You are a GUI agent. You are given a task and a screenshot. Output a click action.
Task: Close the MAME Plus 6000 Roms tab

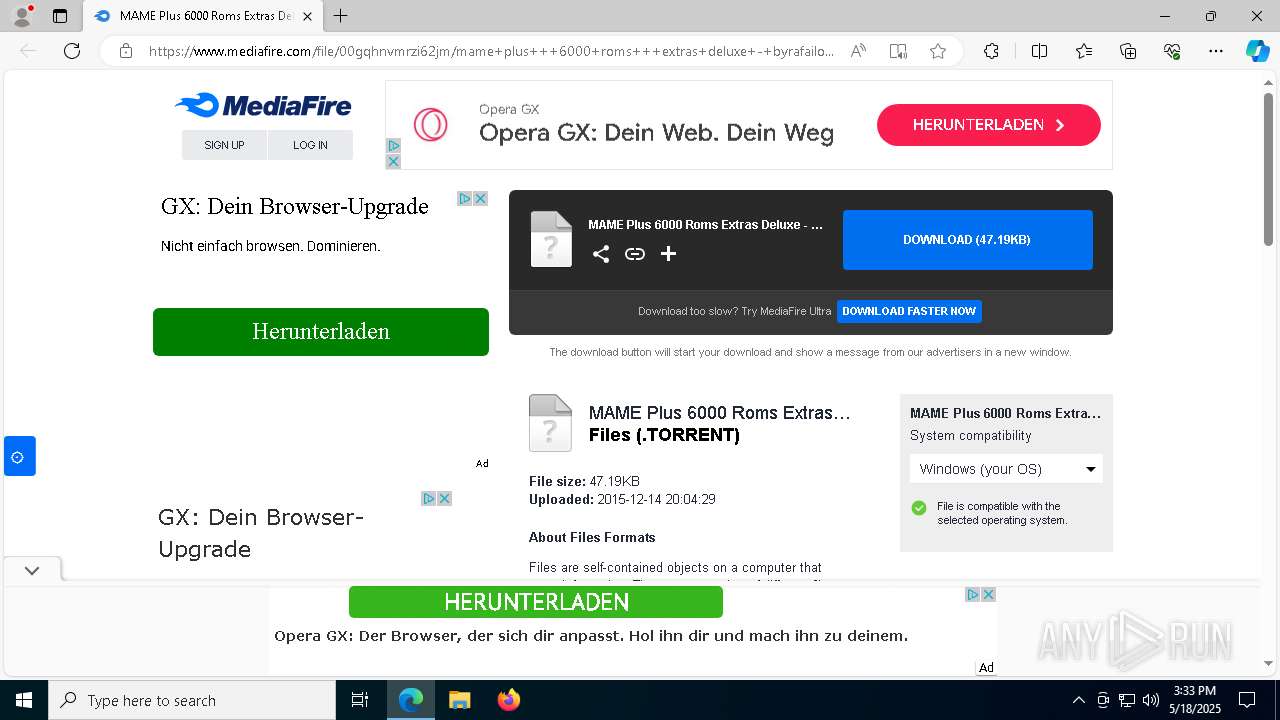tap(307, 16)
